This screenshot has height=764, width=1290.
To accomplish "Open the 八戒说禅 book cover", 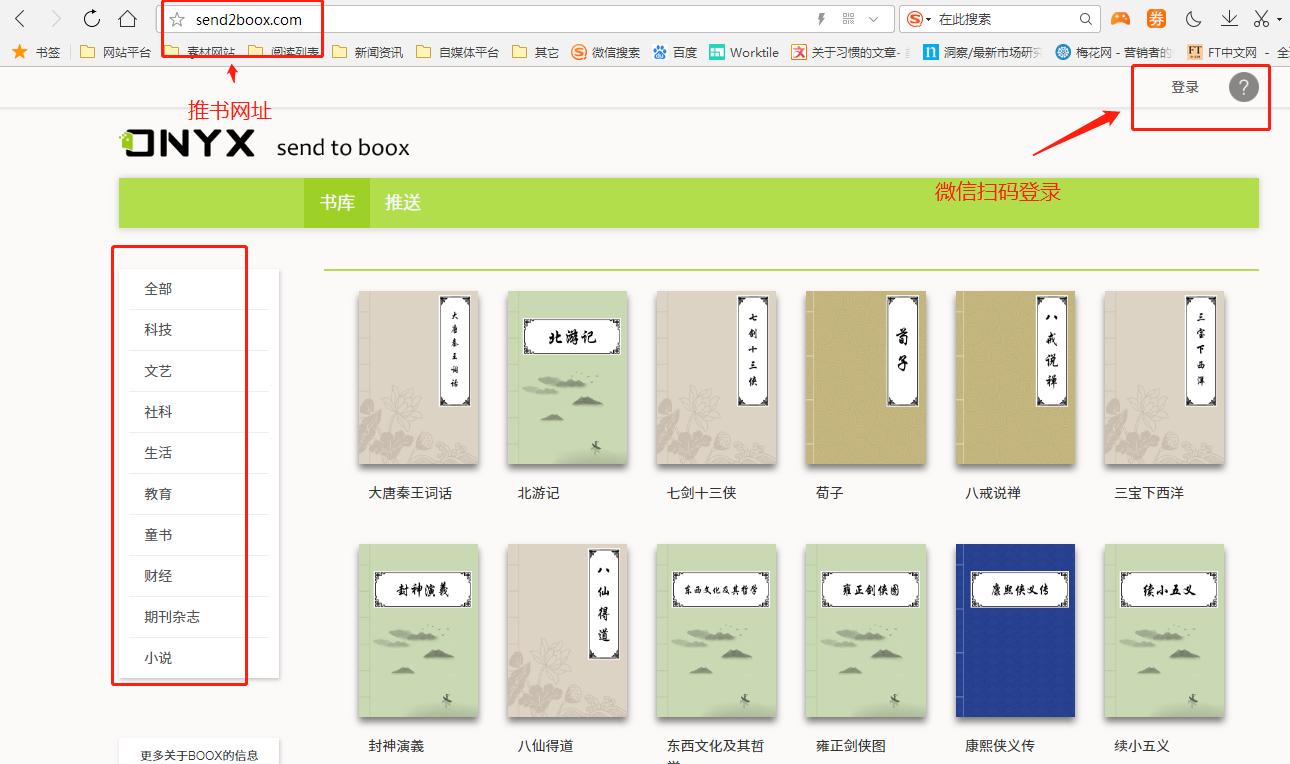I will 1015,378.
